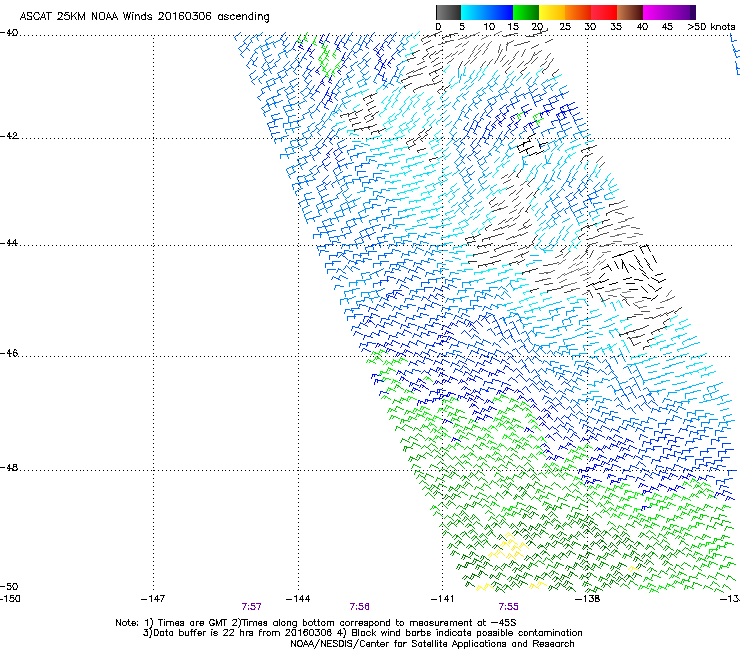Click the green wind barbs near -40.5S, -143.5W
Screen dimensions: 740x650
click(328, 60)
